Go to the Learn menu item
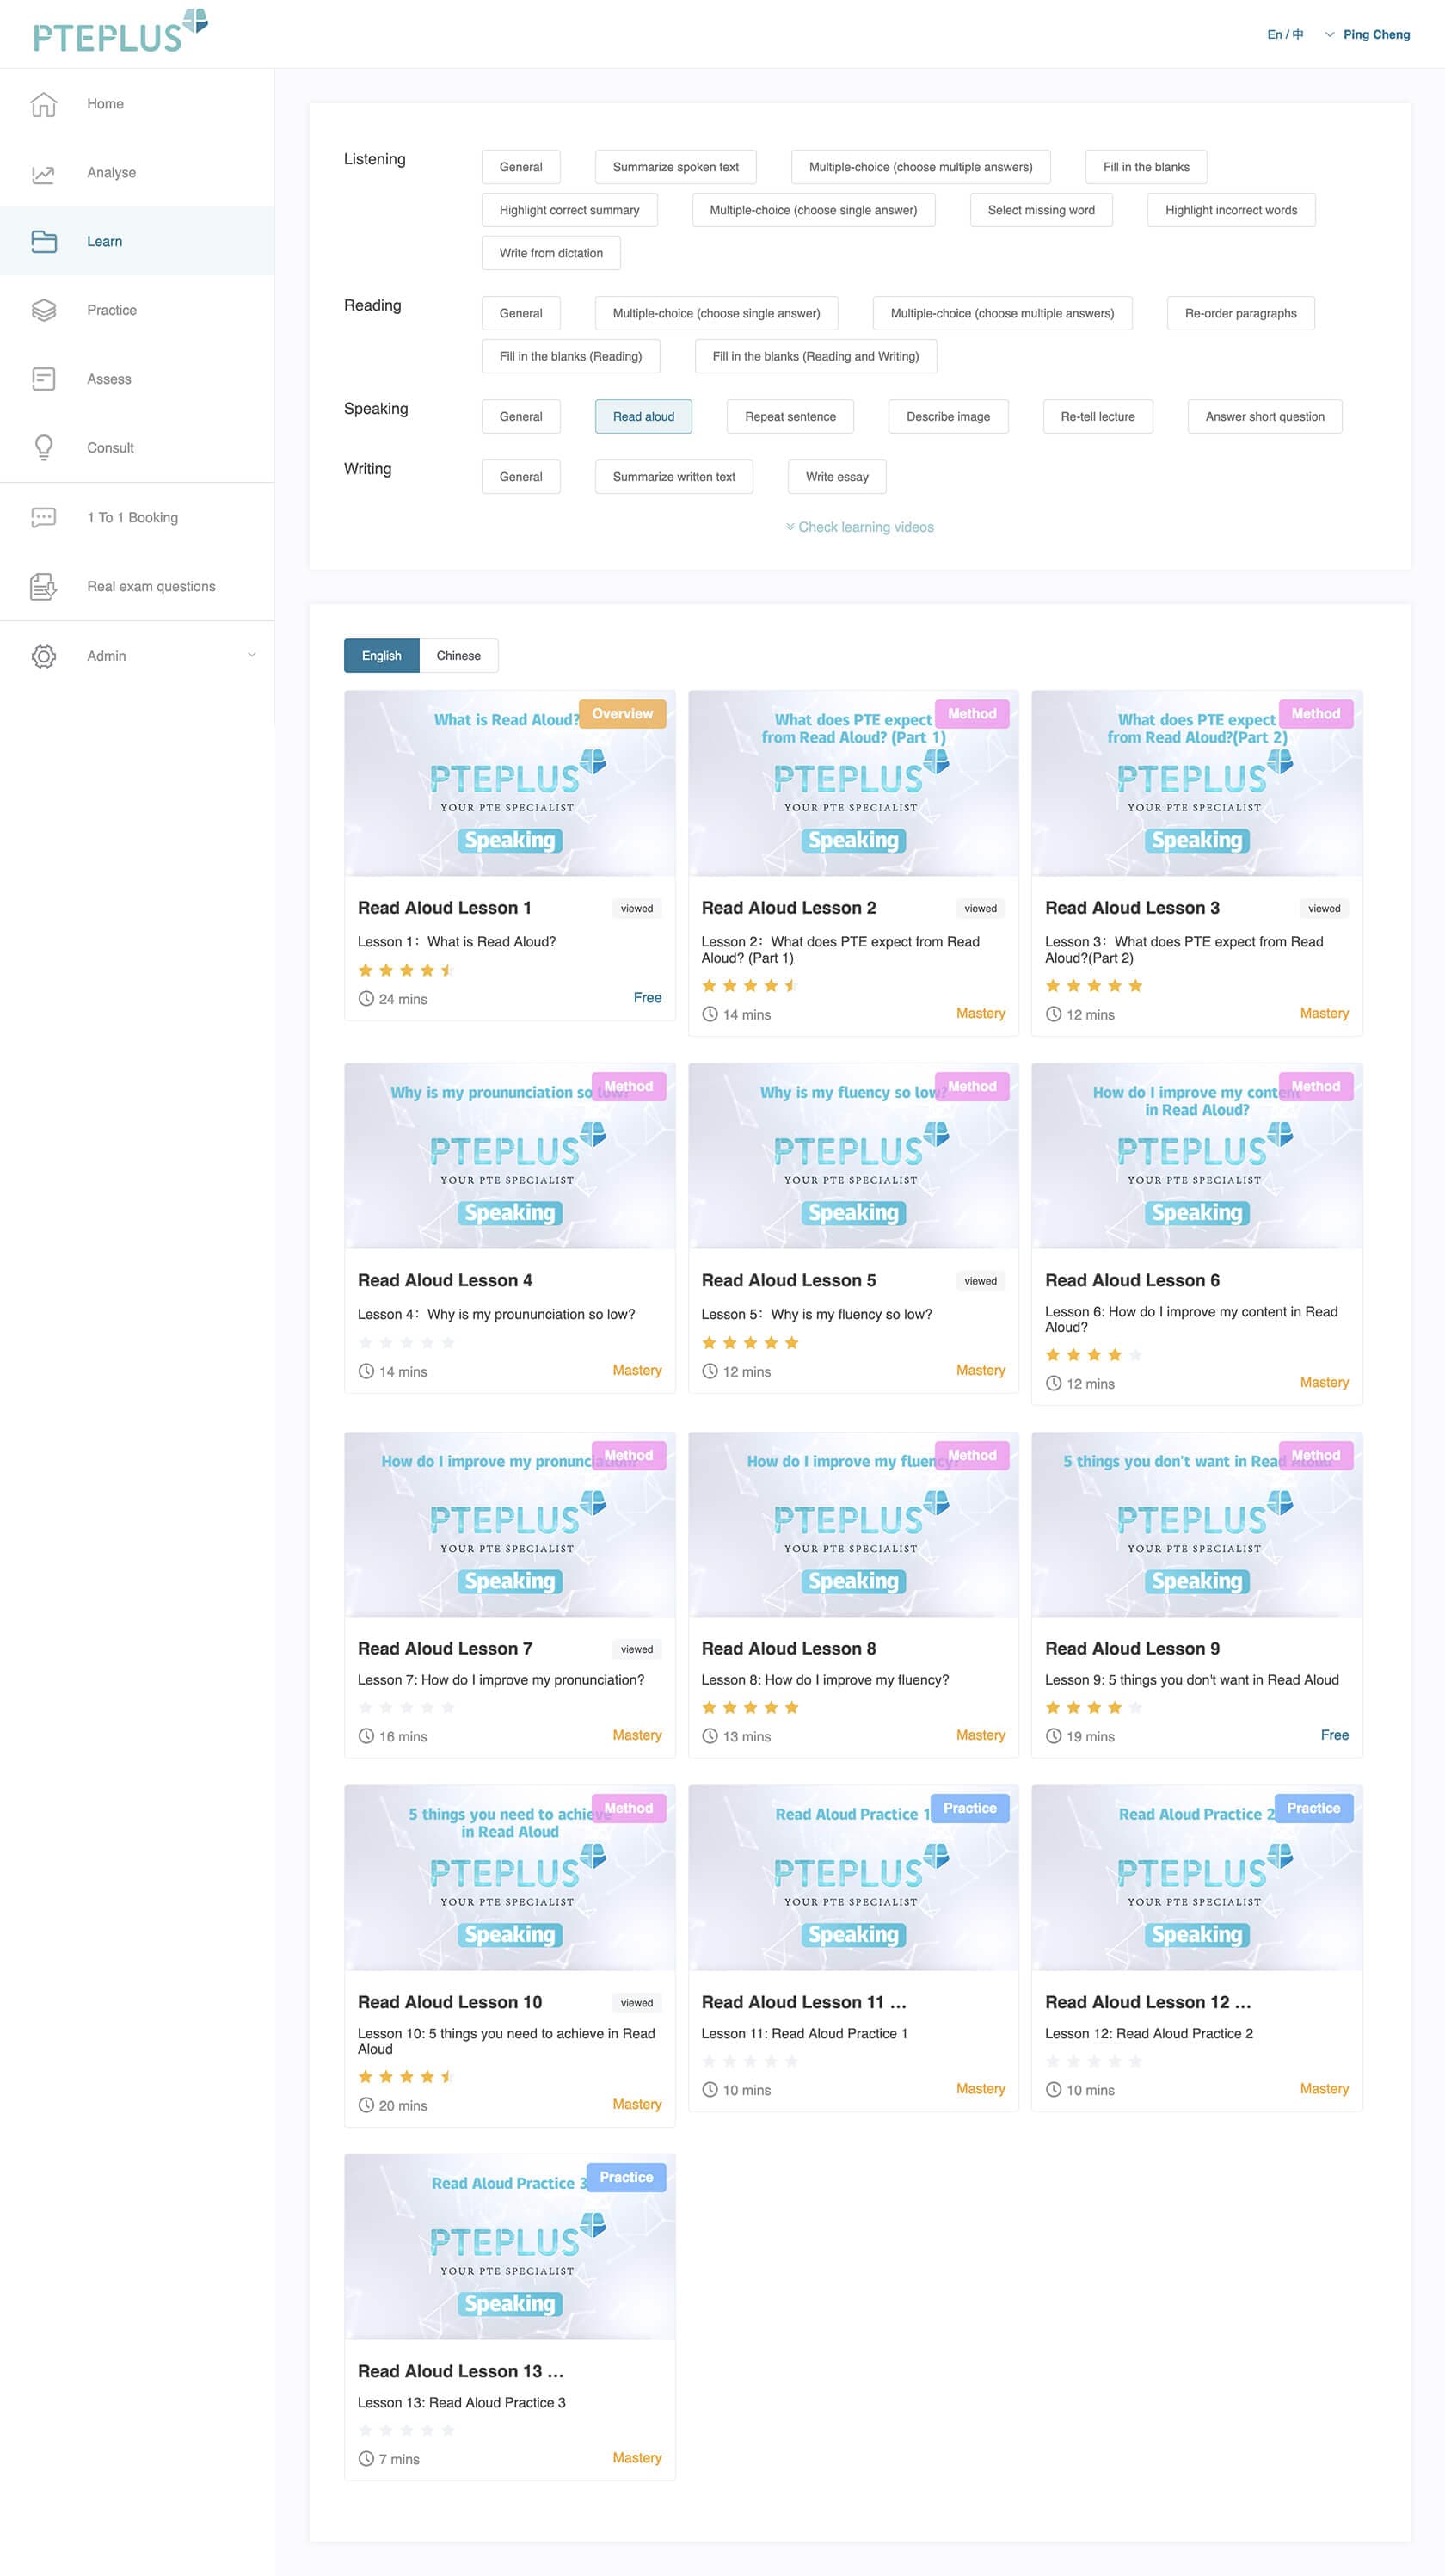The height and width of the screenshot is (2576, 1445). pos(104,241)
